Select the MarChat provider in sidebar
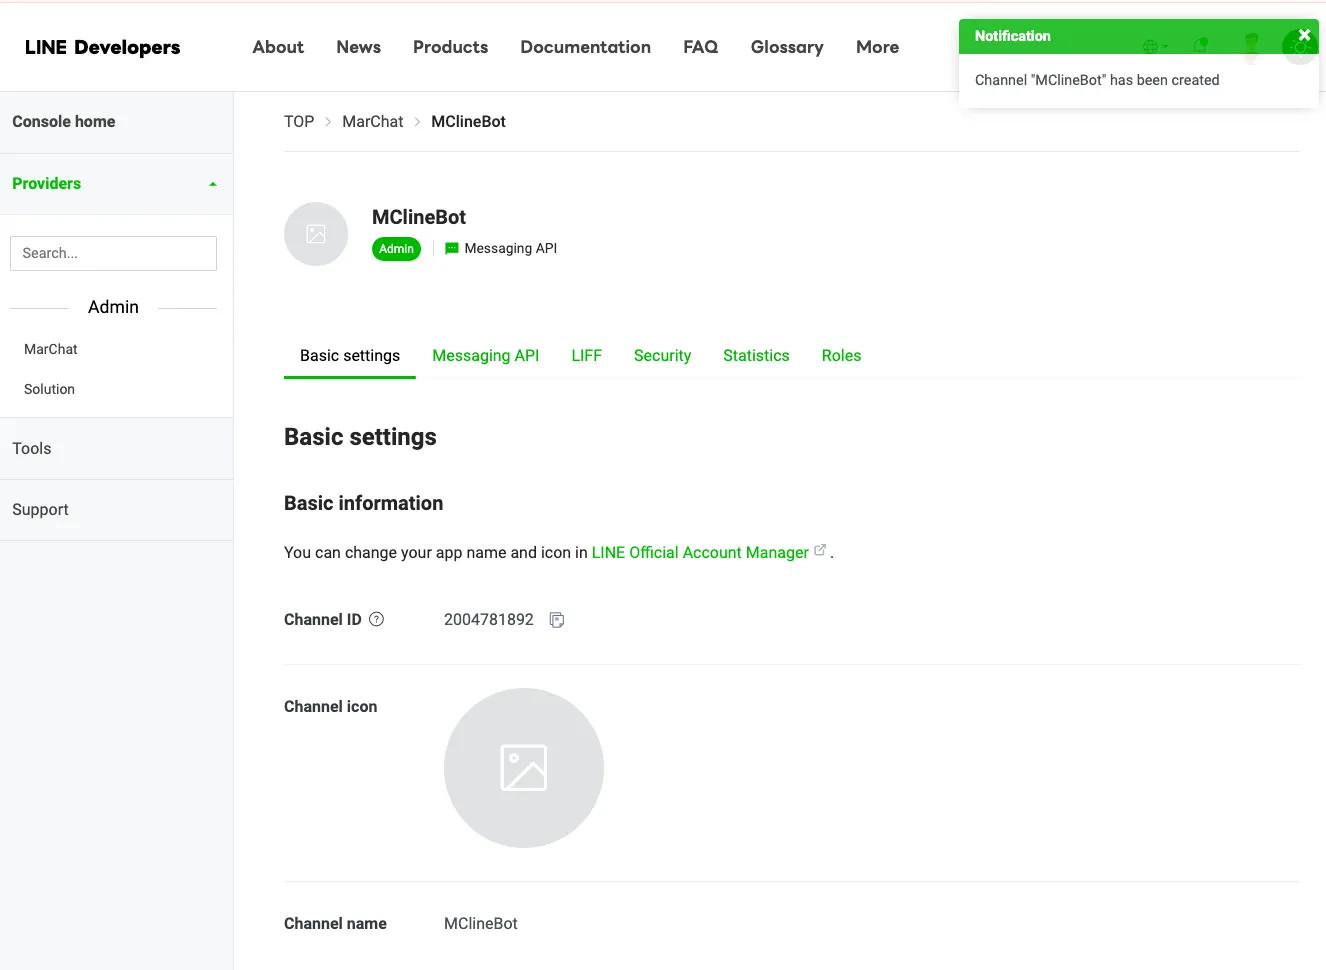Viewport: 1326px width, 970px height. (x=51, y=349)
